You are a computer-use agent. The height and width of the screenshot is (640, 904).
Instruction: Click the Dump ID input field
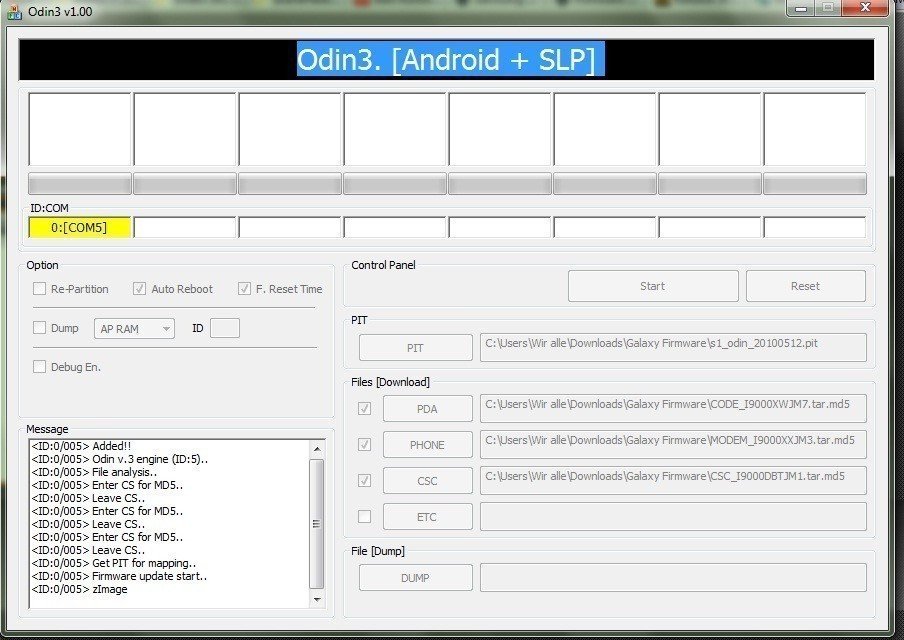click(x=225, y=328)
